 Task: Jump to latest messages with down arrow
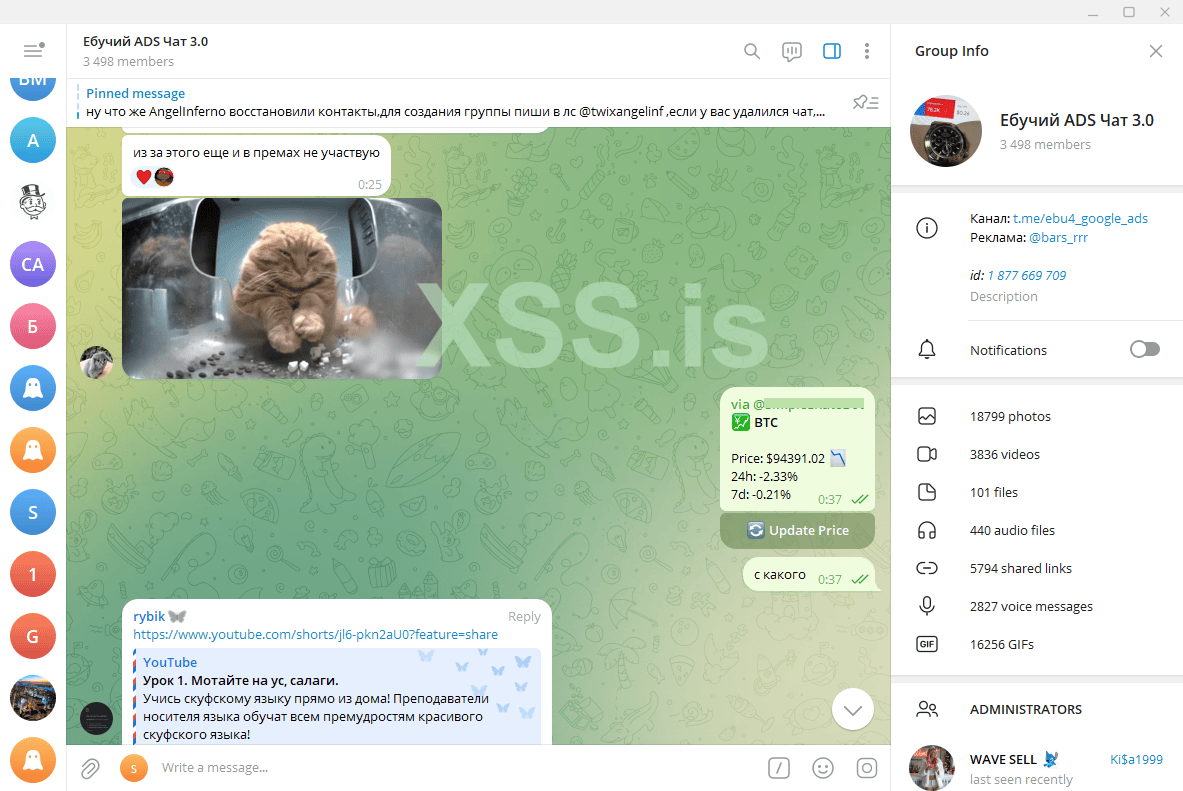point(853,709)
